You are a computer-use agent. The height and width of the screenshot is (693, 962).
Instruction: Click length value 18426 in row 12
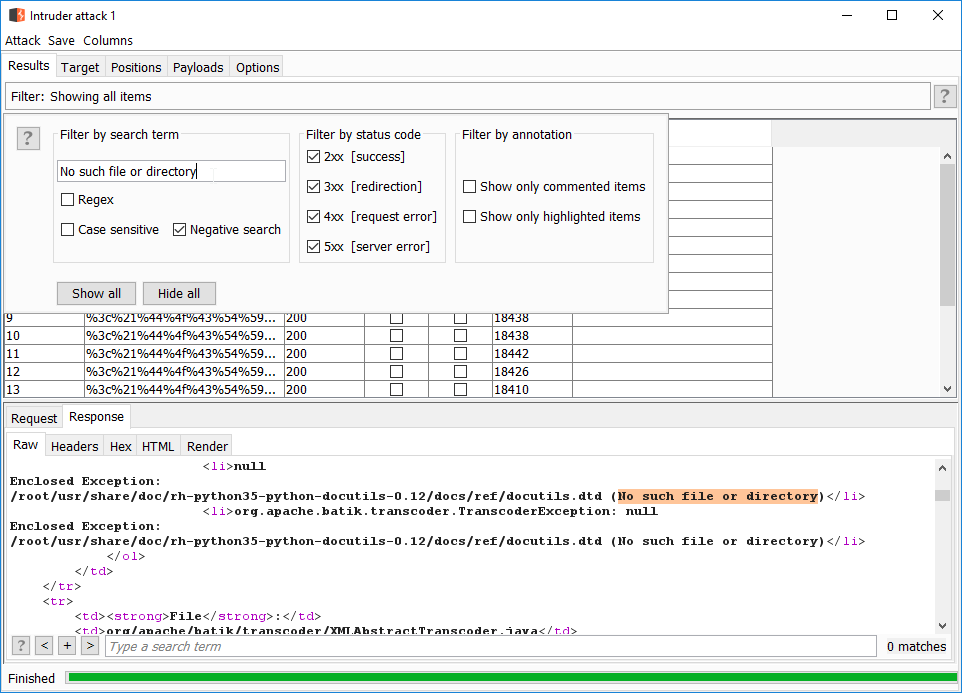512,372
